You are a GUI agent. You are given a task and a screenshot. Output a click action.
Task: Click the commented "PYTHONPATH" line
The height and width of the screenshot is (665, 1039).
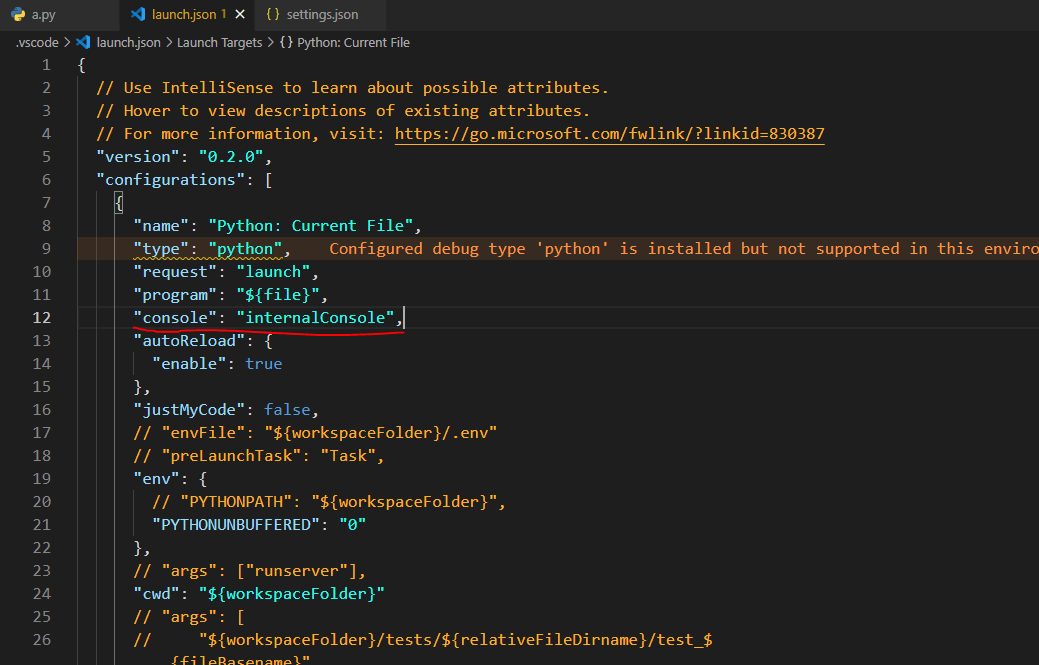click(329, 501)
